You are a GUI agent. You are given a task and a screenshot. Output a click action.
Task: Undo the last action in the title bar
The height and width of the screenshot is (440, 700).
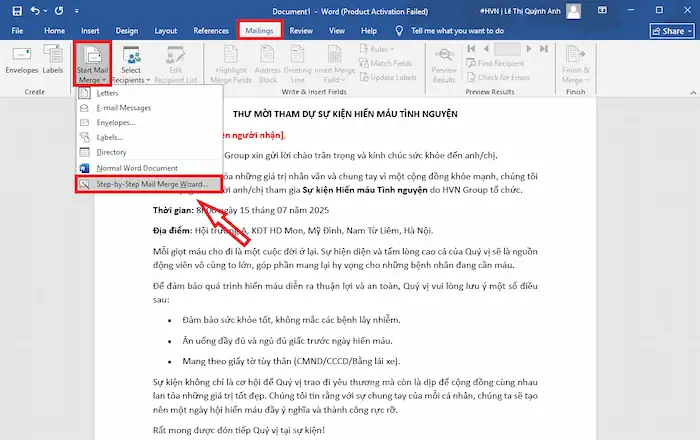coord(36,11)
